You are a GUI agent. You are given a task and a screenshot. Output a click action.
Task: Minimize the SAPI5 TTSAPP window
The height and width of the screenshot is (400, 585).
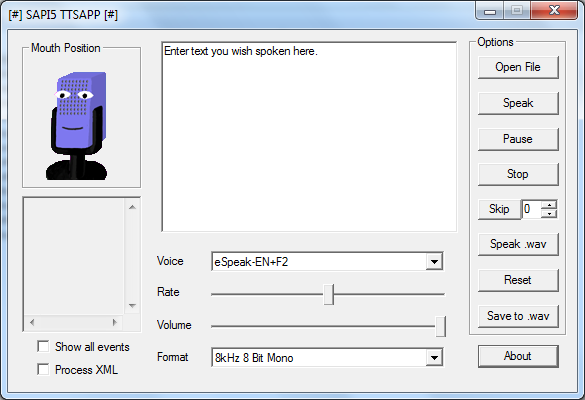click(490, 11)
